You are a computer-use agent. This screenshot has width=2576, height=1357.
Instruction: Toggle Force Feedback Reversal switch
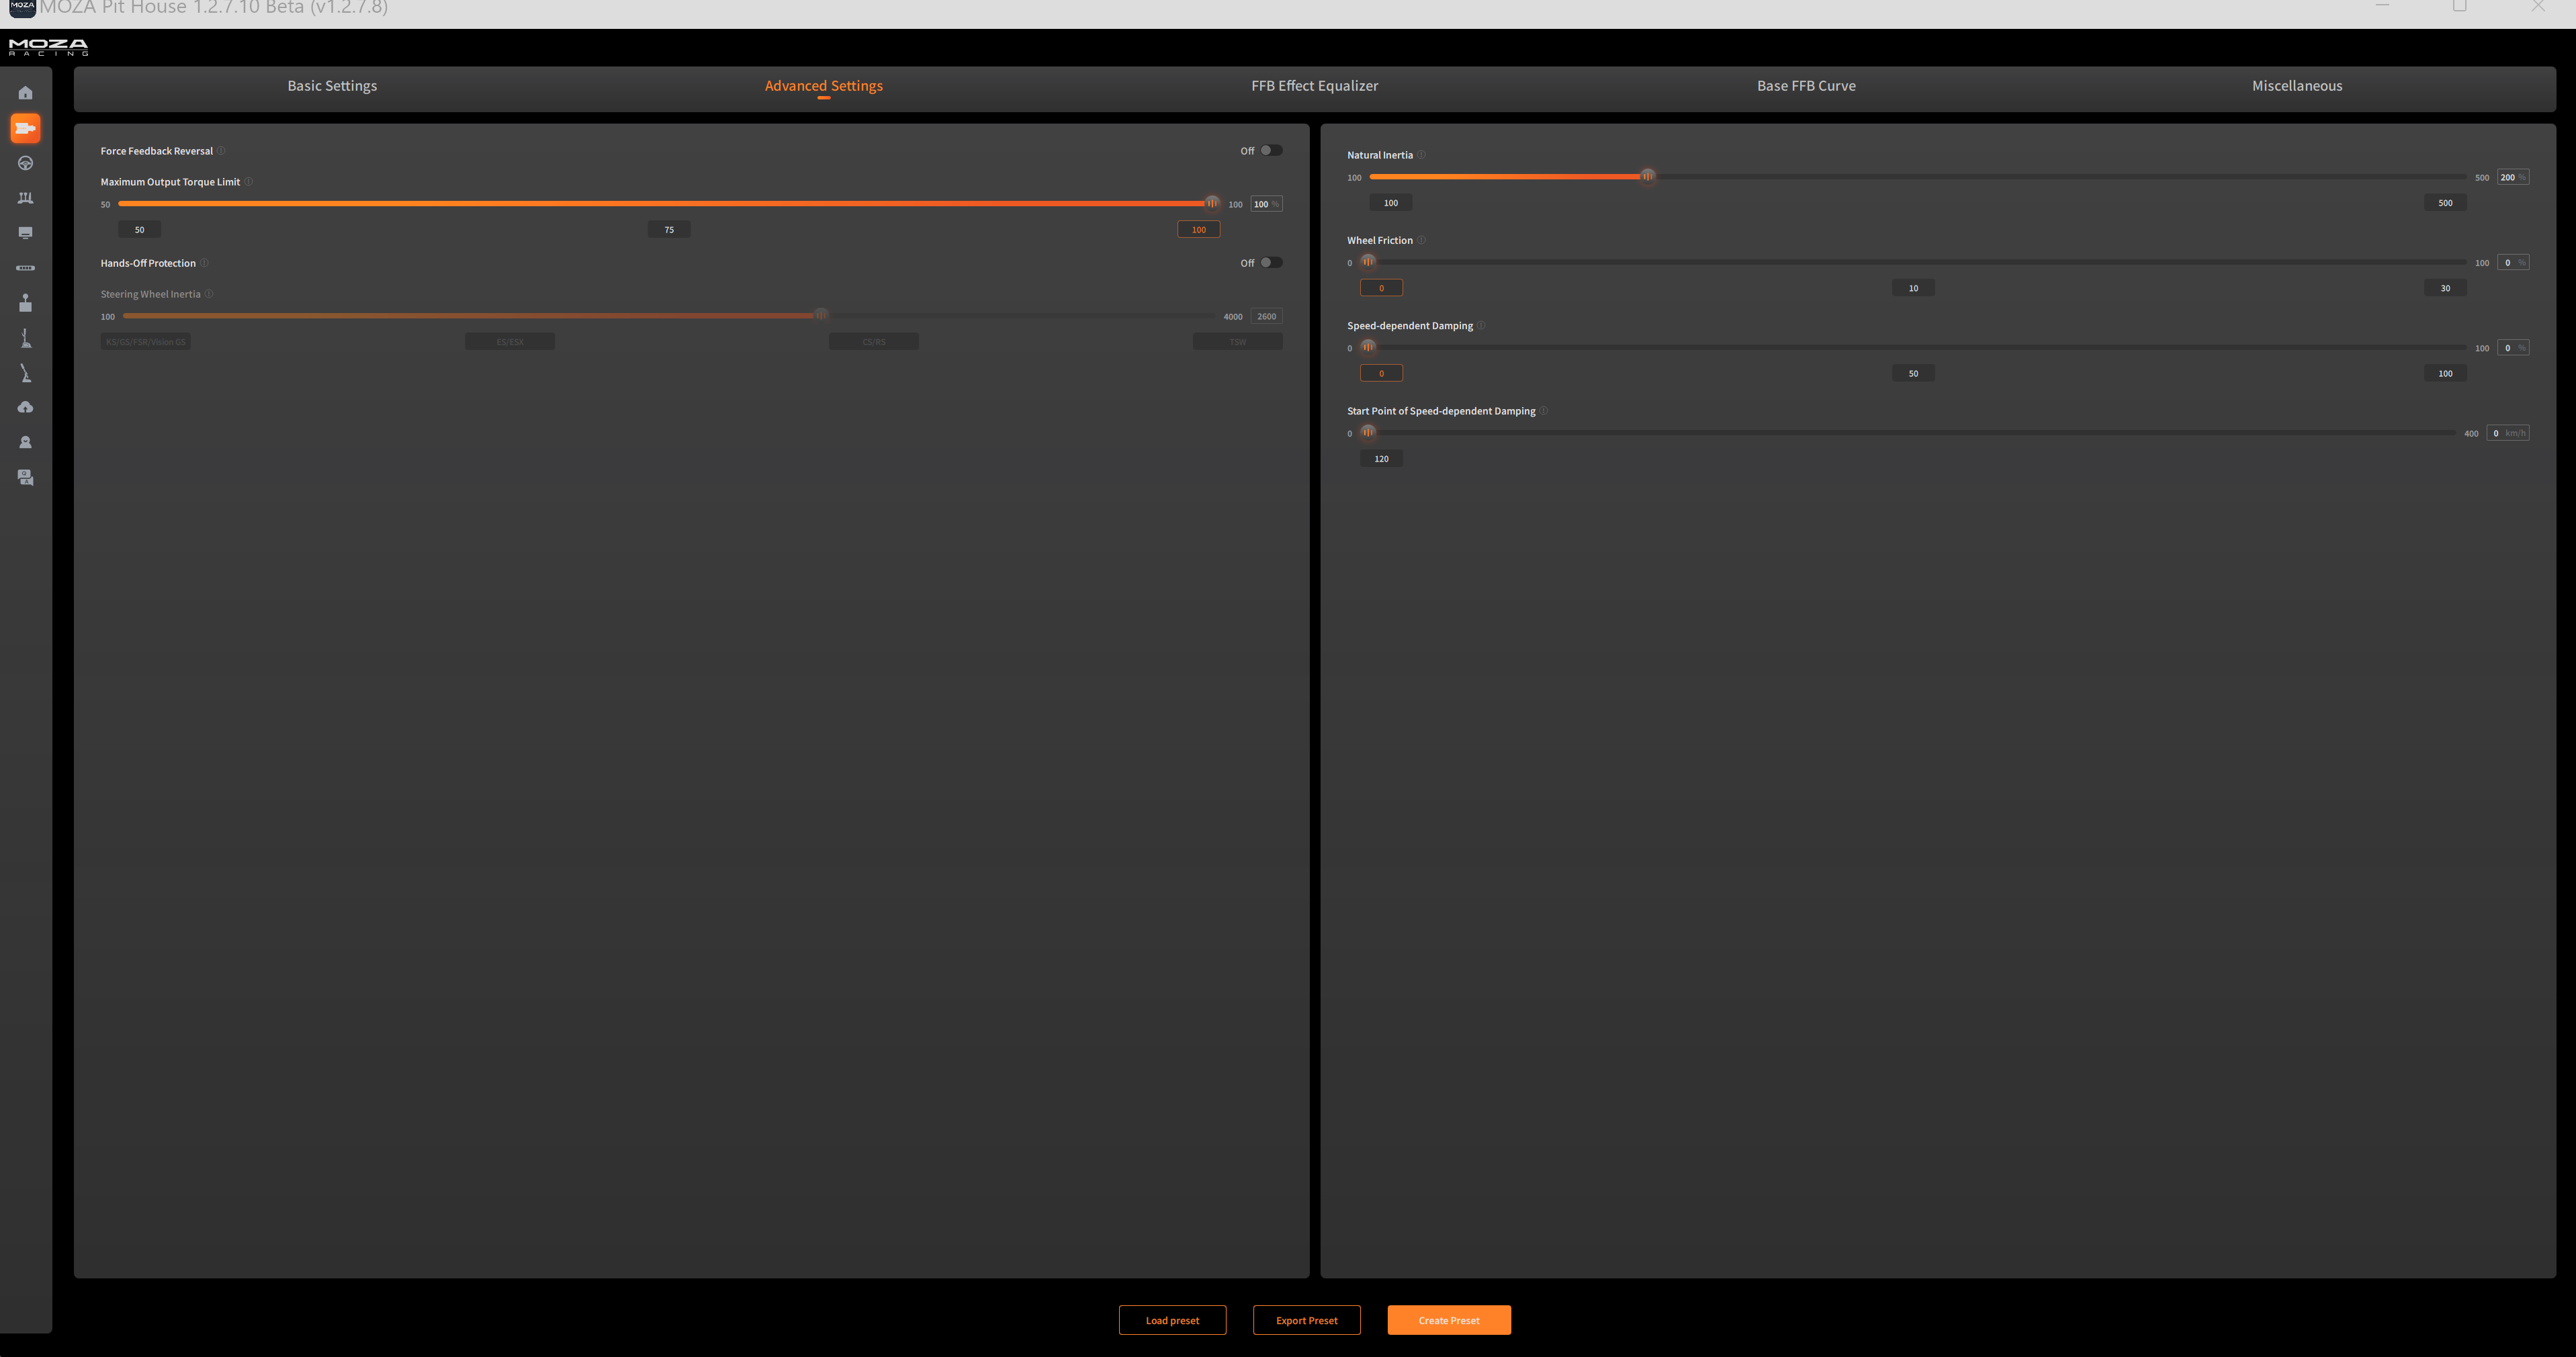[x=1270, y=151]
